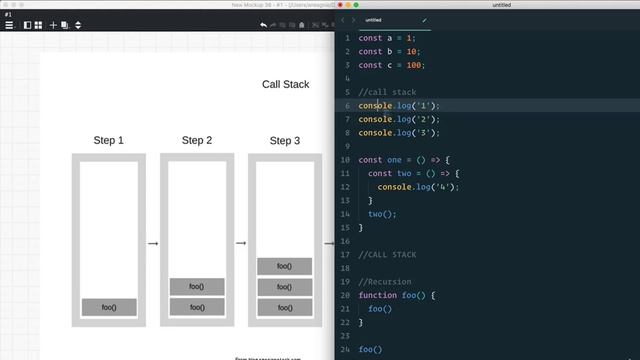Viewport: 640px width, 360px height.
Task: Click code line 'const a = 1;'
Action: (387, 38)
